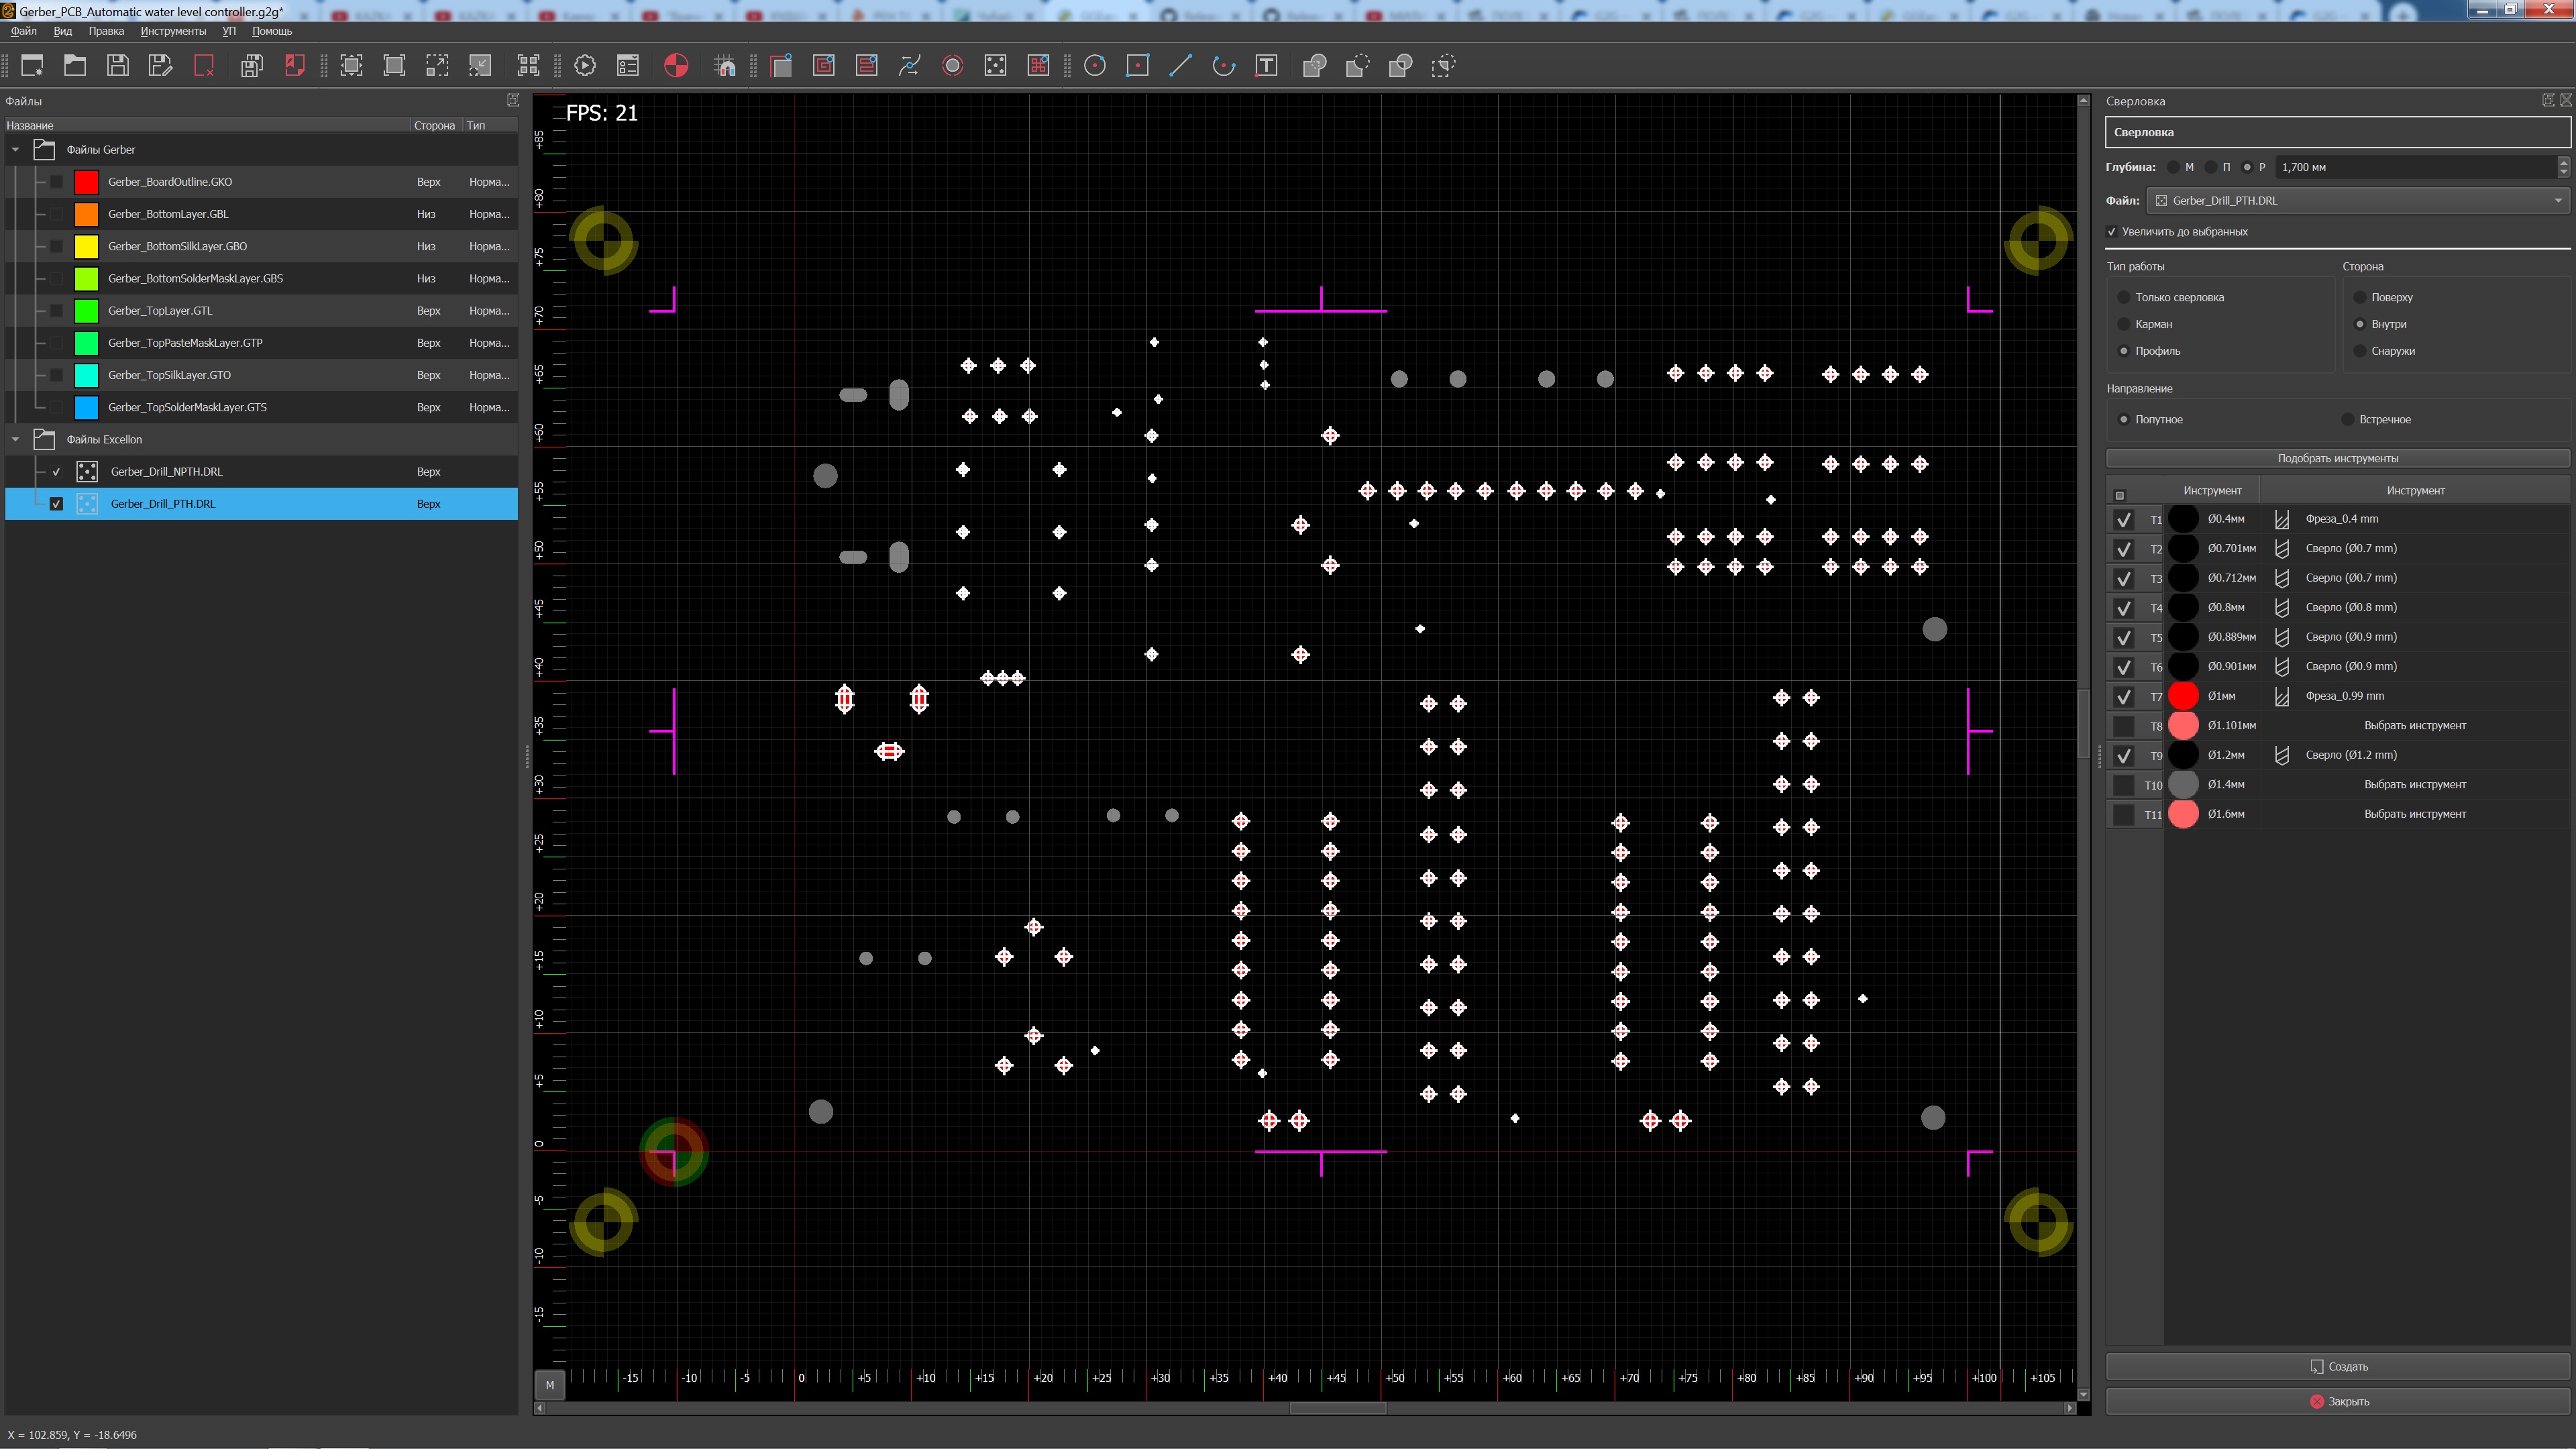This screenshot has width=2576, height=1449.
Task: Click the Open file folder icon
Action: [x=75, y=66]
